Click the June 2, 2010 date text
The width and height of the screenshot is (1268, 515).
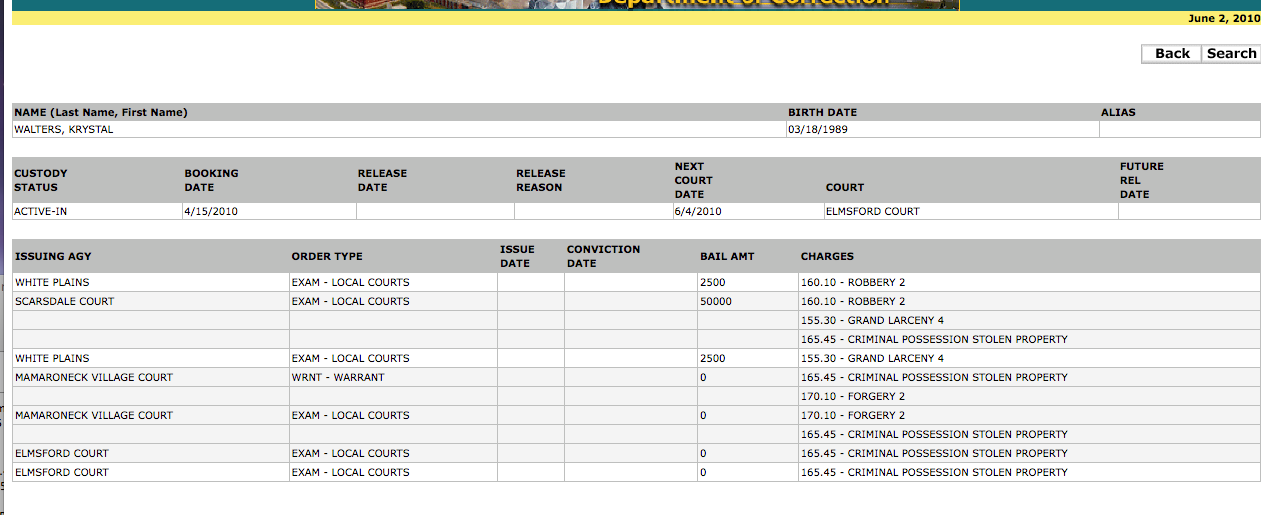click(1223, 19)
